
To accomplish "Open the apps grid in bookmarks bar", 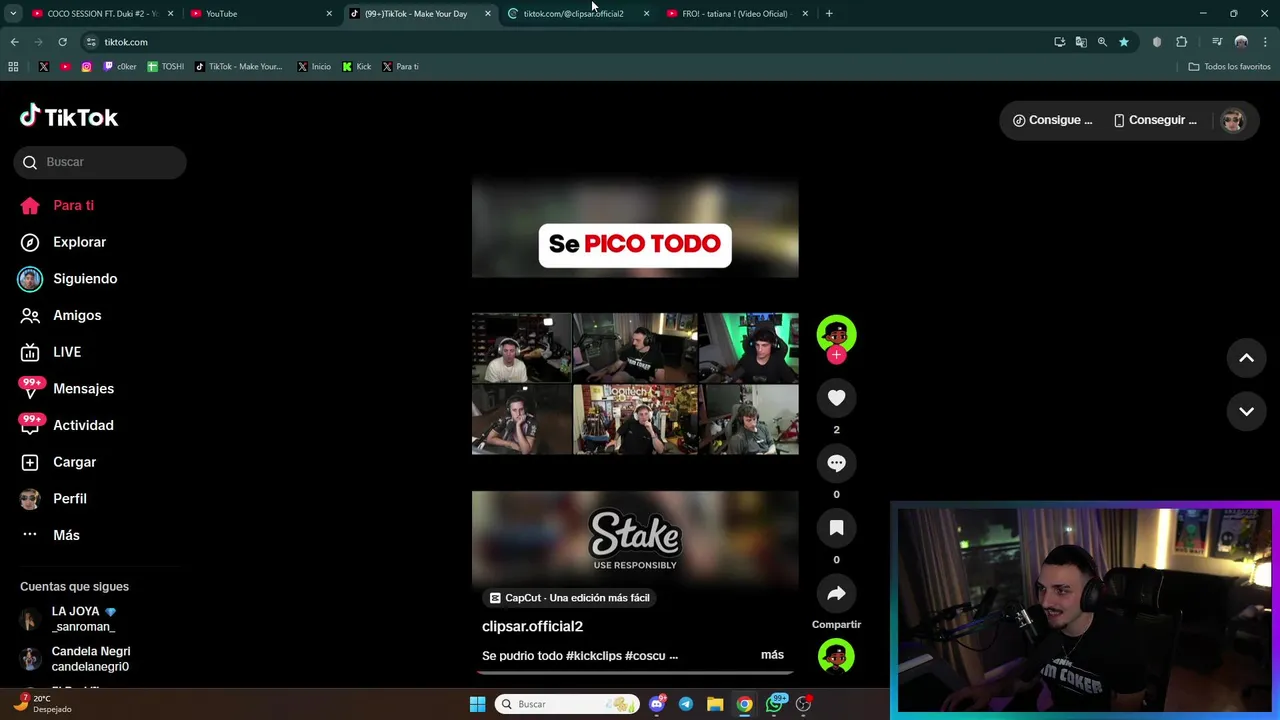I will click(x=13, y=67).
